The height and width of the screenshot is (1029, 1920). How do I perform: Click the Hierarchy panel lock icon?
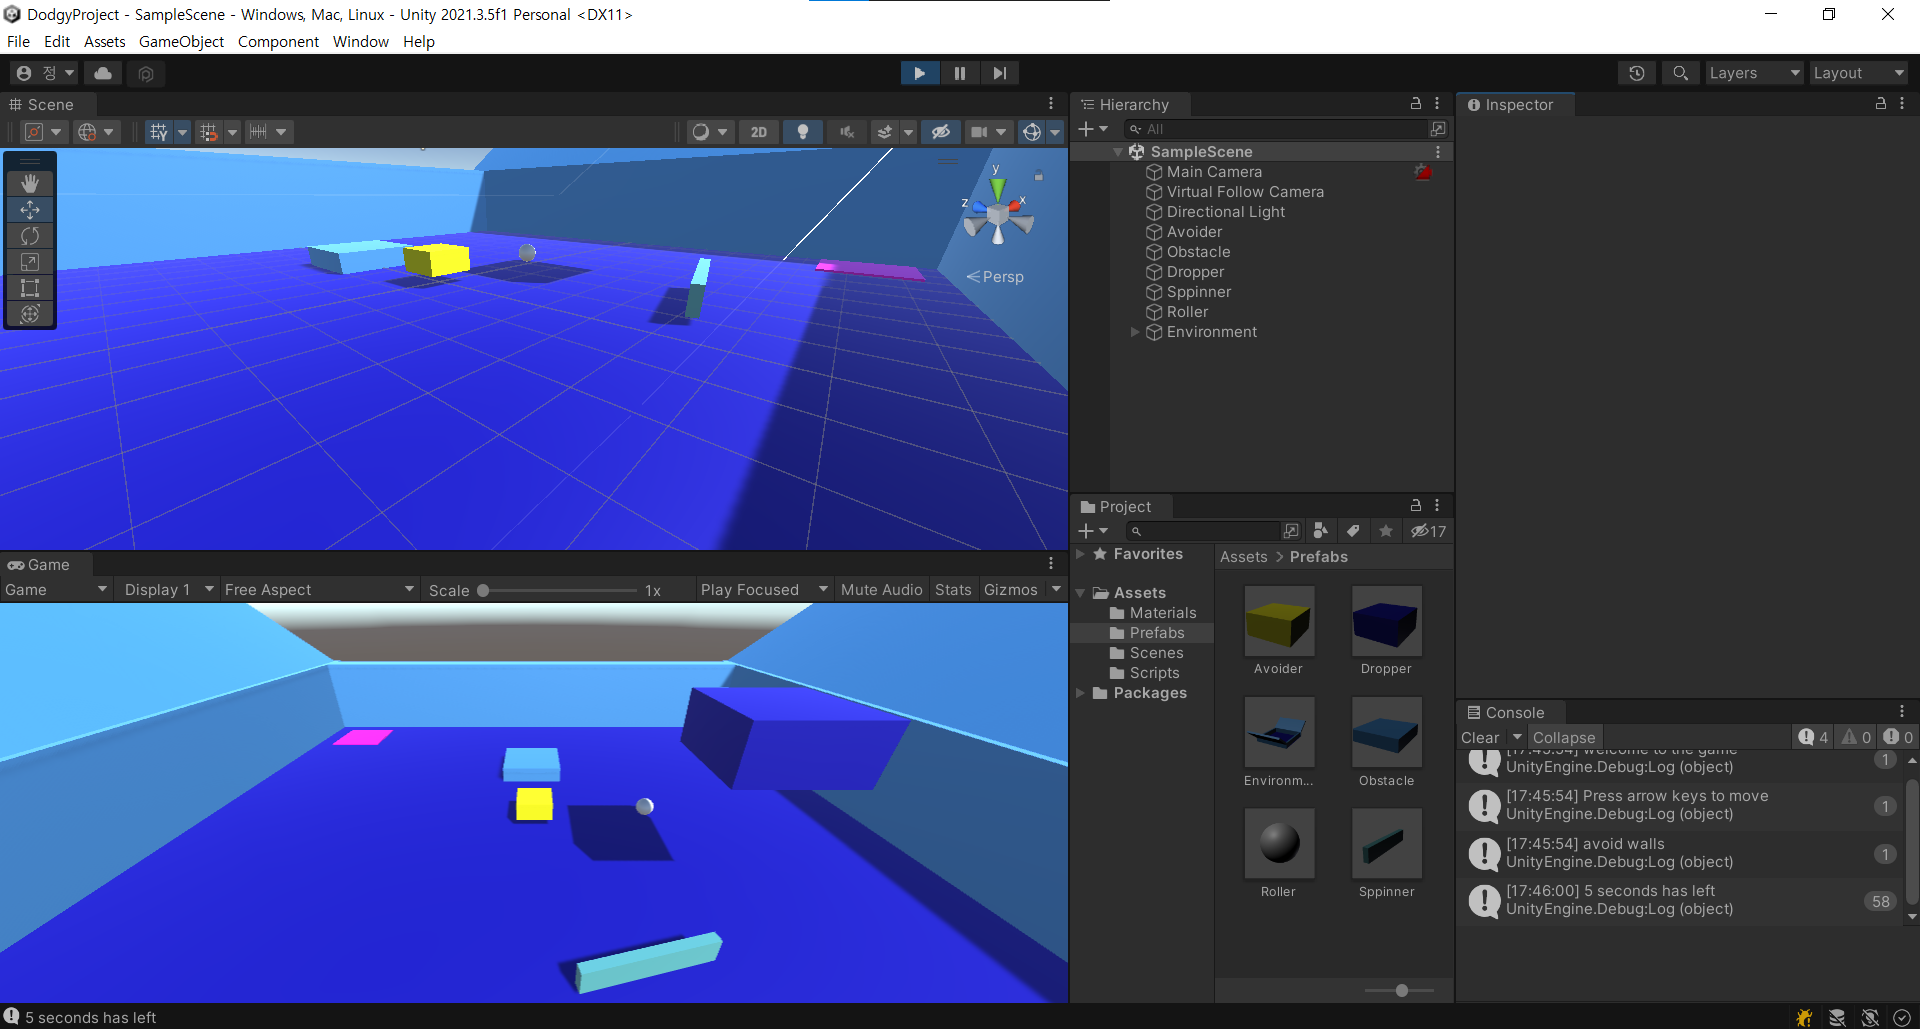pyautogui.click(x=1415, y=103)
